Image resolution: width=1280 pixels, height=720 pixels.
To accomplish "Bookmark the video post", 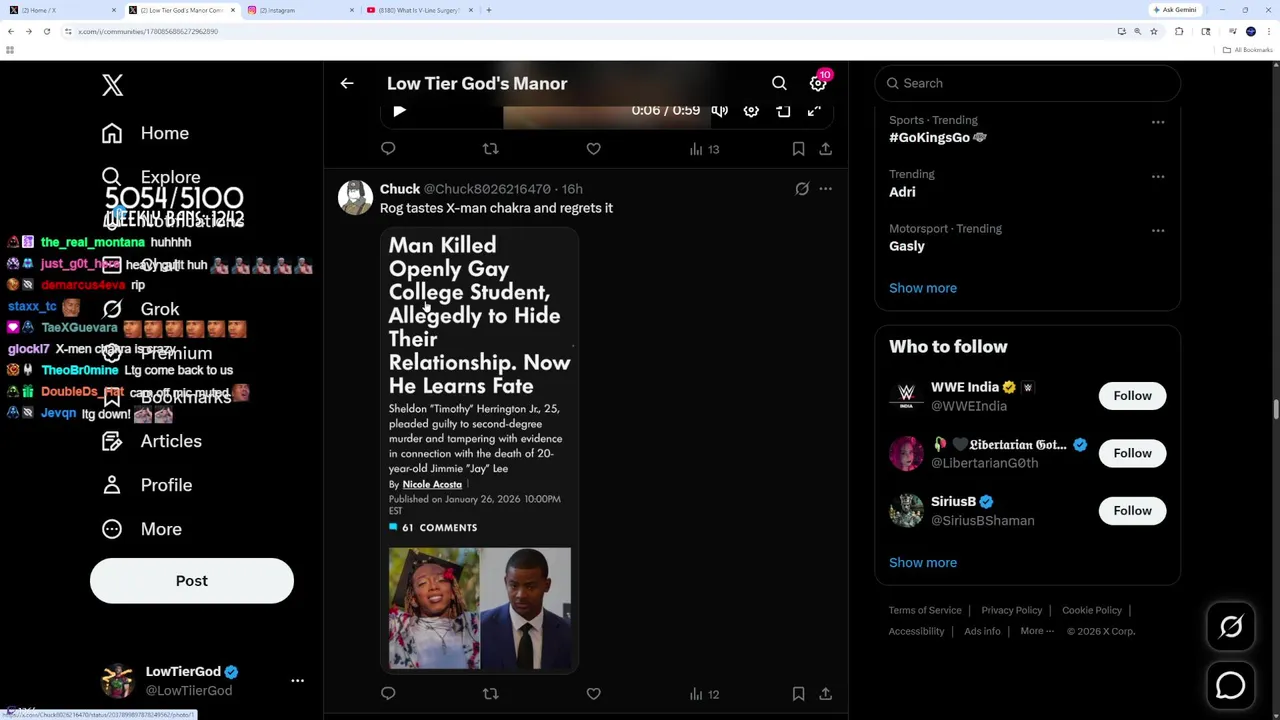I will (x=798, y=149).
